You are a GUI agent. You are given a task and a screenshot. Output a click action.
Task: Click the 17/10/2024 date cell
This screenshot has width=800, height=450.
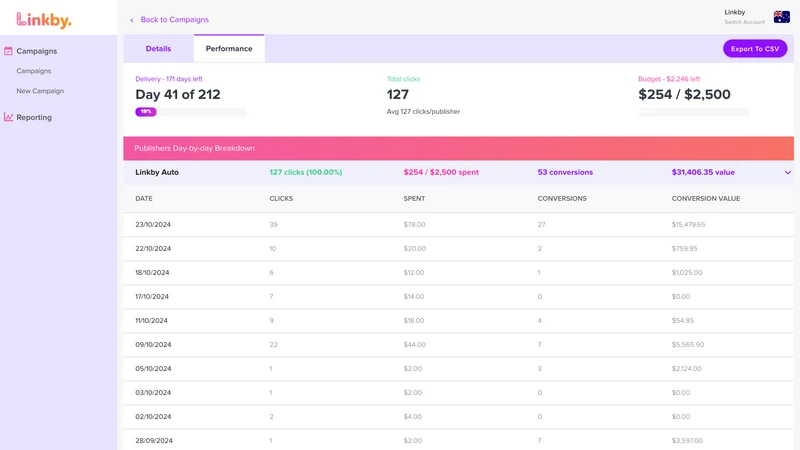[x=152, y=296]
